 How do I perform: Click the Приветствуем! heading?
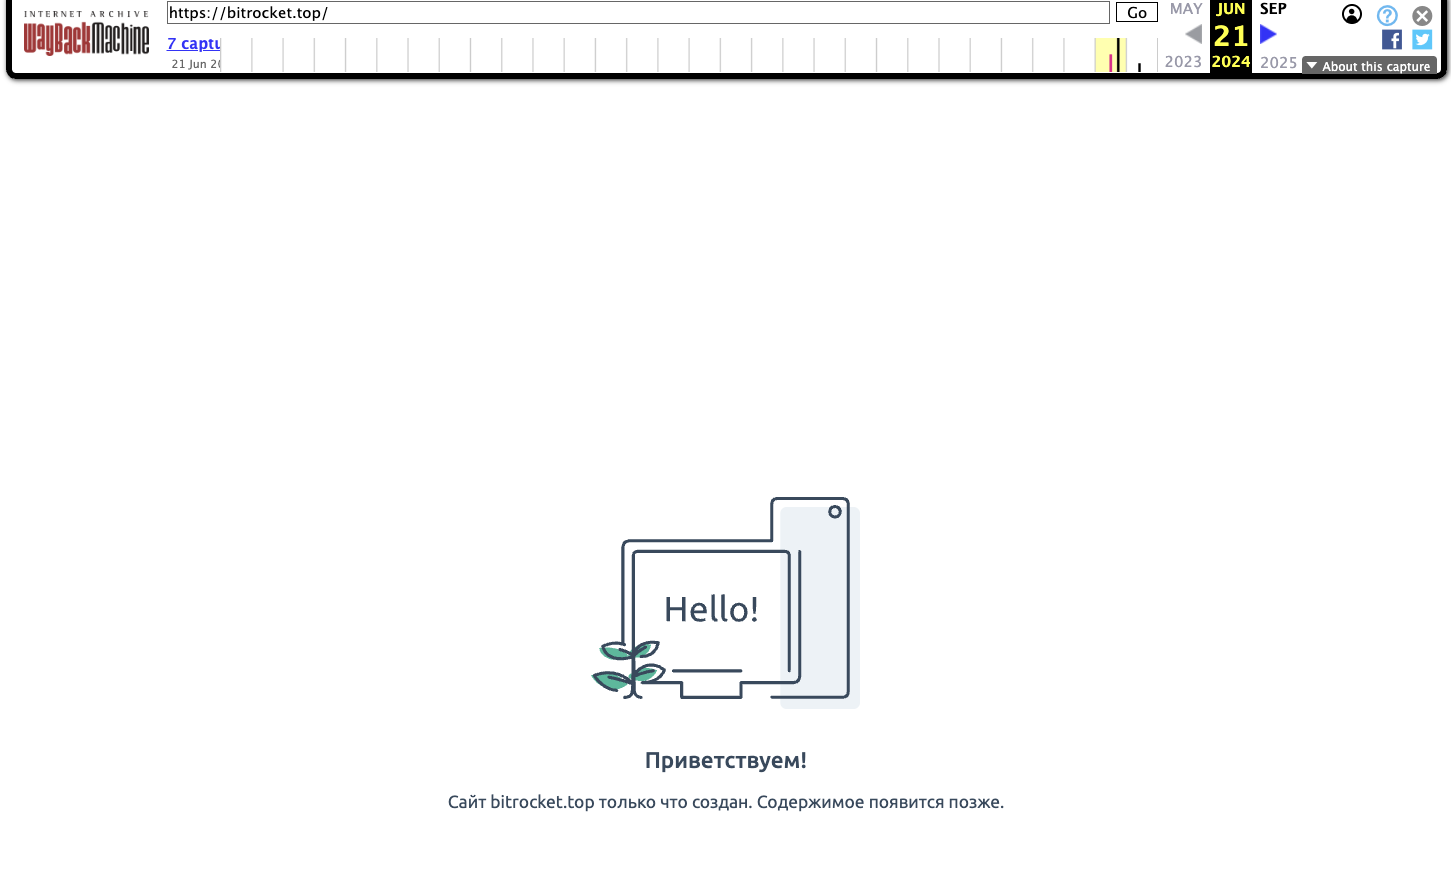(x=725, y=760)
